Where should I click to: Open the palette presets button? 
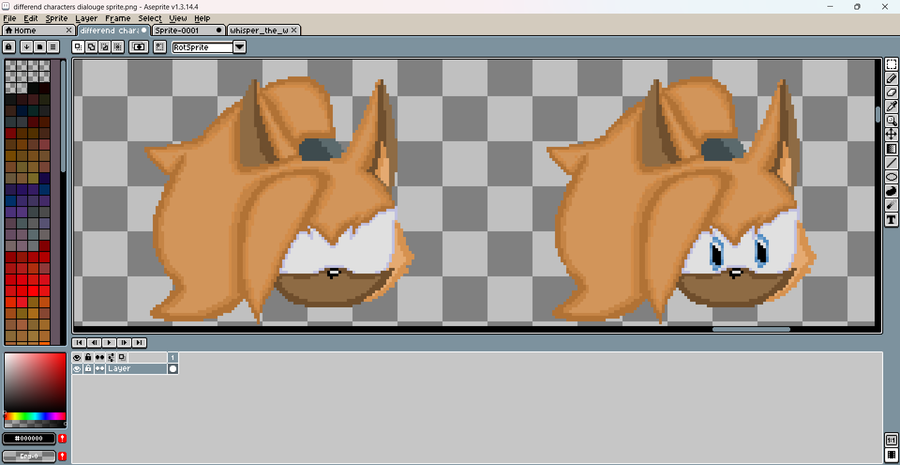point(40,47)
